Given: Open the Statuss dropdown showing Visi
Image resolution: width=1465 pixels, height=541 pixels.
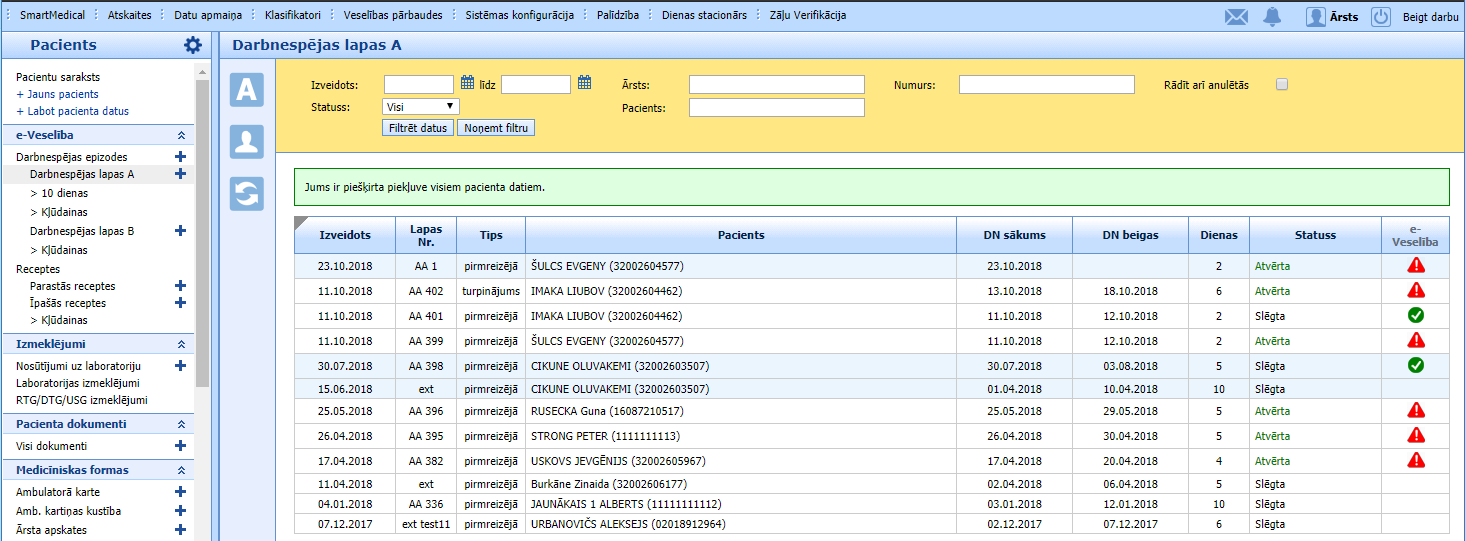Looking at the screenshot, I should (x=421, y=106).
